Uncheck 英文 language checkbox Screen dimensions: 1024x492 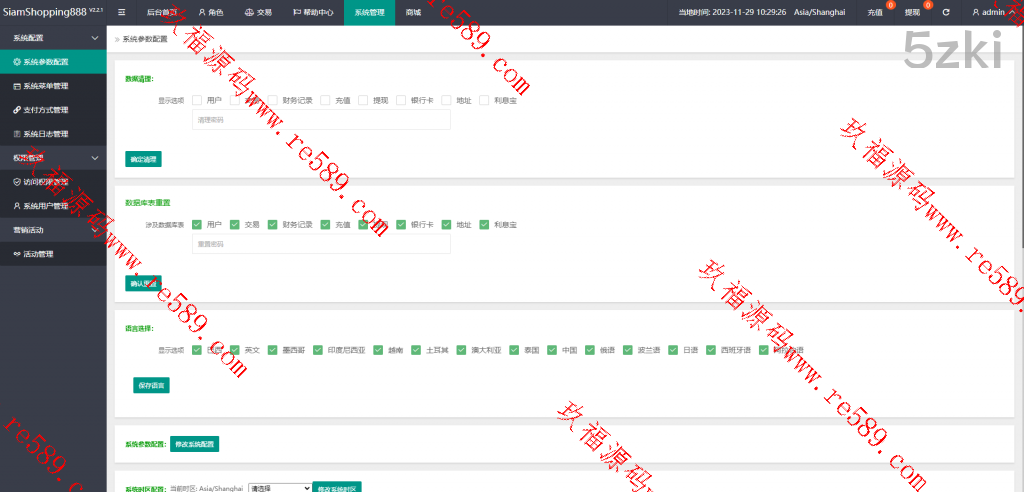235,350
